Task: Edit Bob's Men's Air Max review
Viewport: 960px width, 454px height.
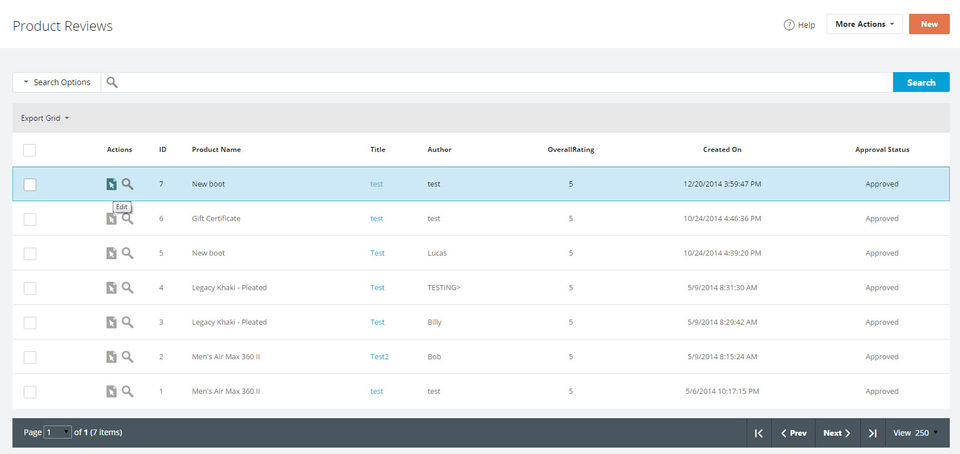Action: coord(111,357)
